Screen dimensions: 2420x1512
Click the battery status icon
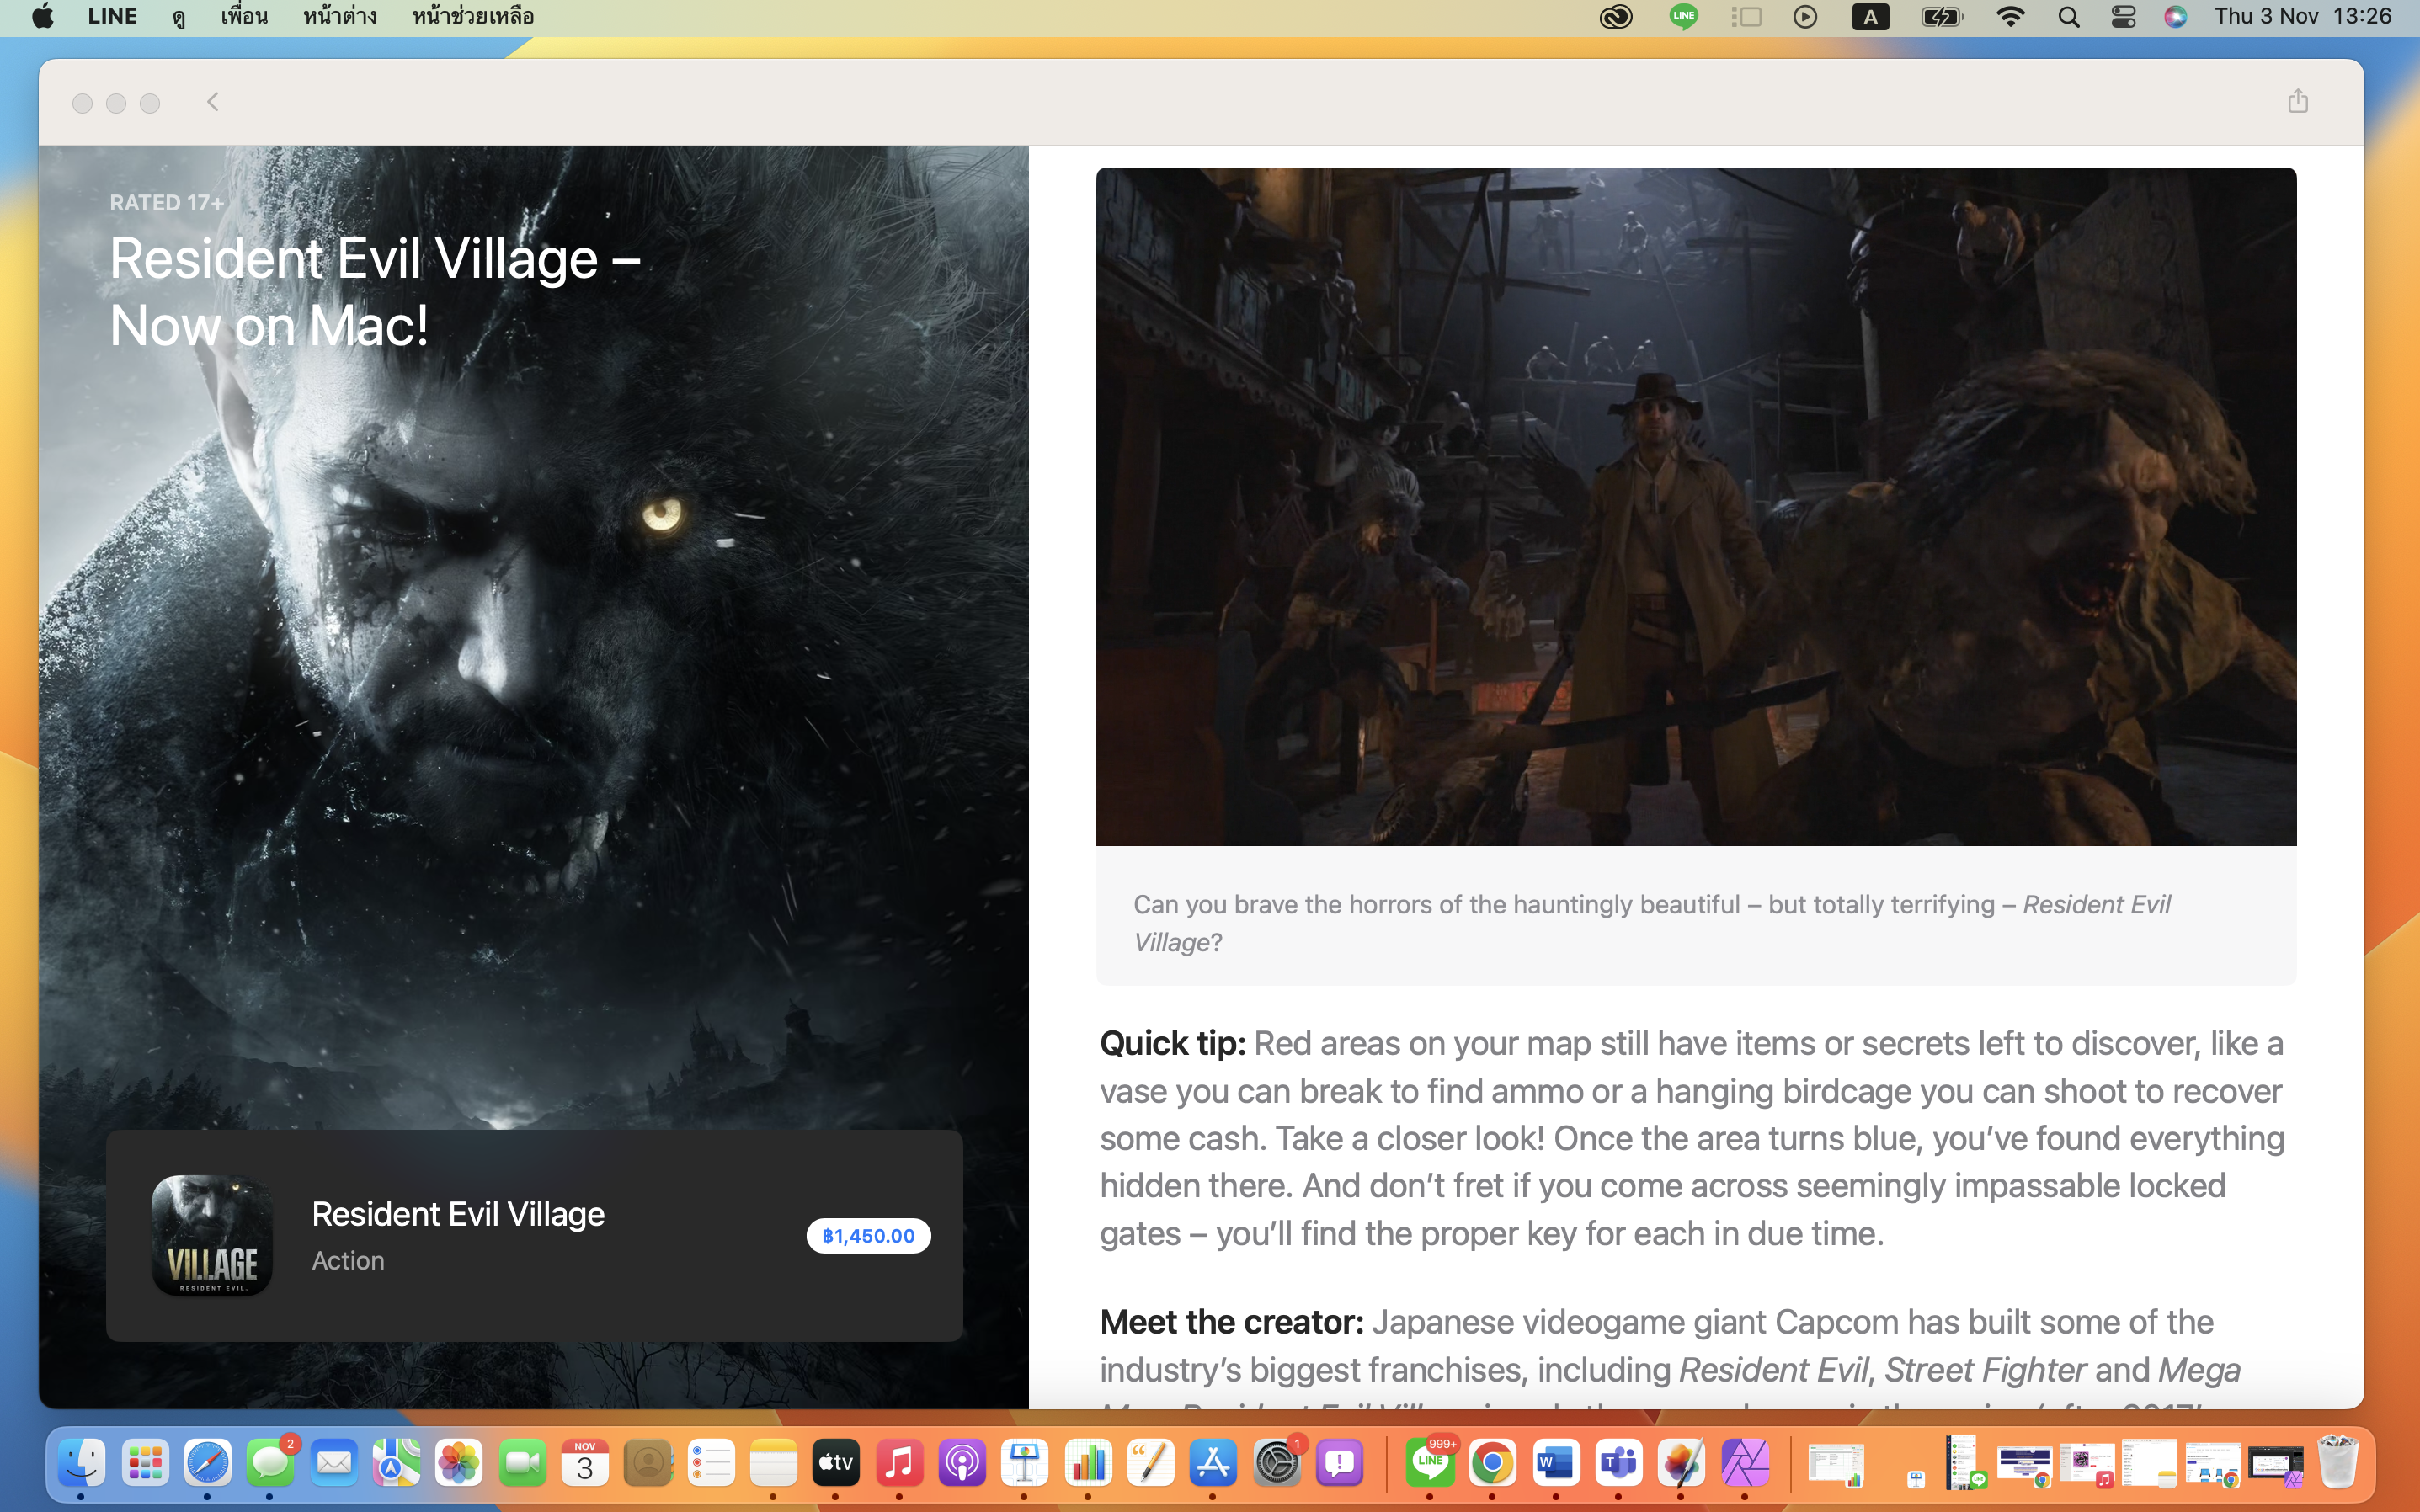point(1941,16)
